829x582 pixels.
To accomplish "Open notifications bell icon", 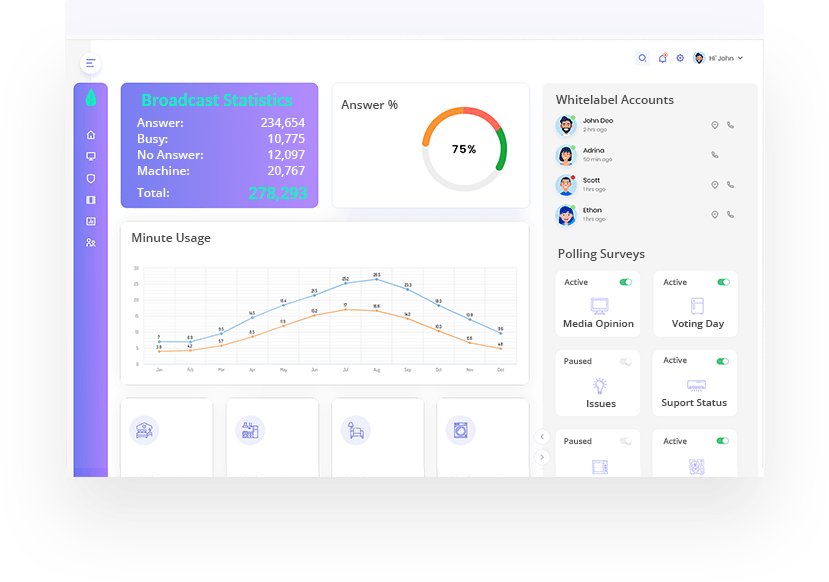I will 662,58.
